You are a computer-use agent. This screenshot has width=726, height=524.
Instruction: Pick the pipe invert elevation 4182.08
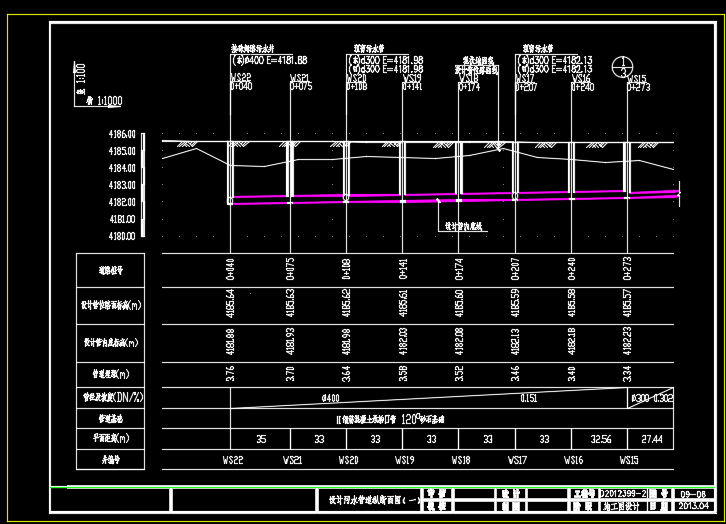[459, 342]
